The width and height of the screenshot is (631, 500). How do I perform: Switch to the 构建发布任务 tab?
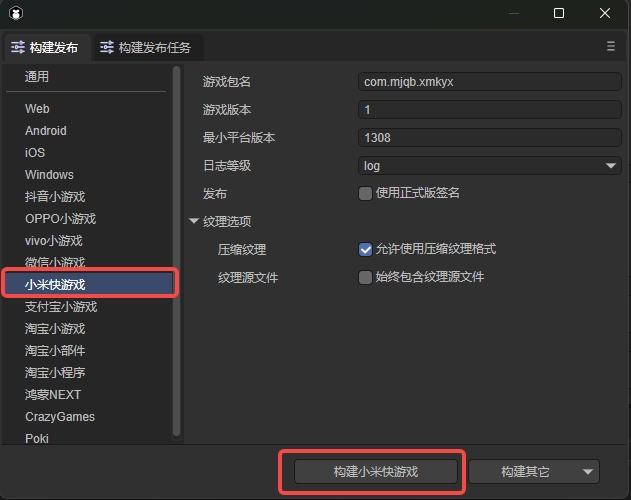[x=150, y=48]
